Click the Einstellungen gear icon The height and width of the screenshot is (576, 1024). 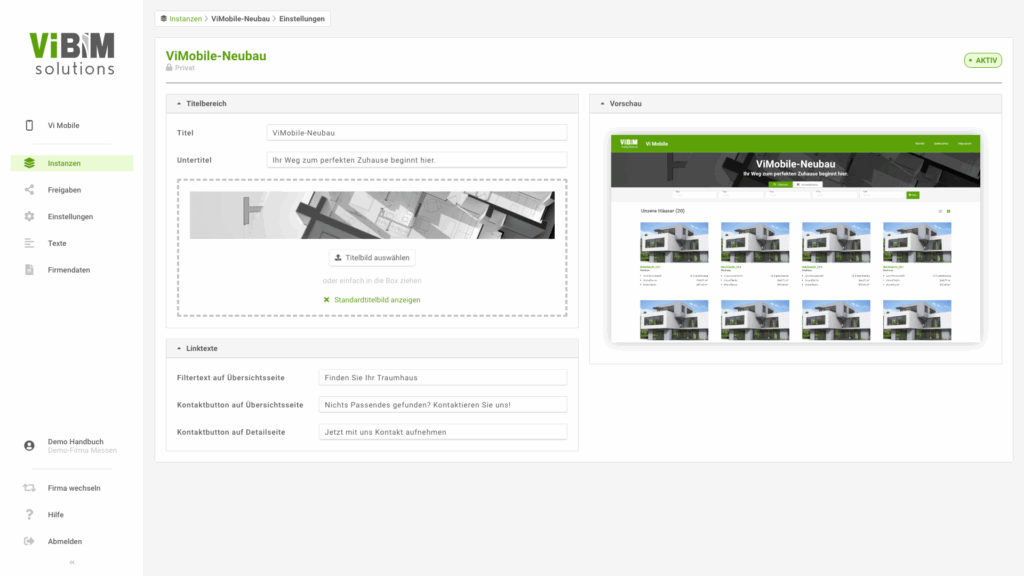click(29, 217)
